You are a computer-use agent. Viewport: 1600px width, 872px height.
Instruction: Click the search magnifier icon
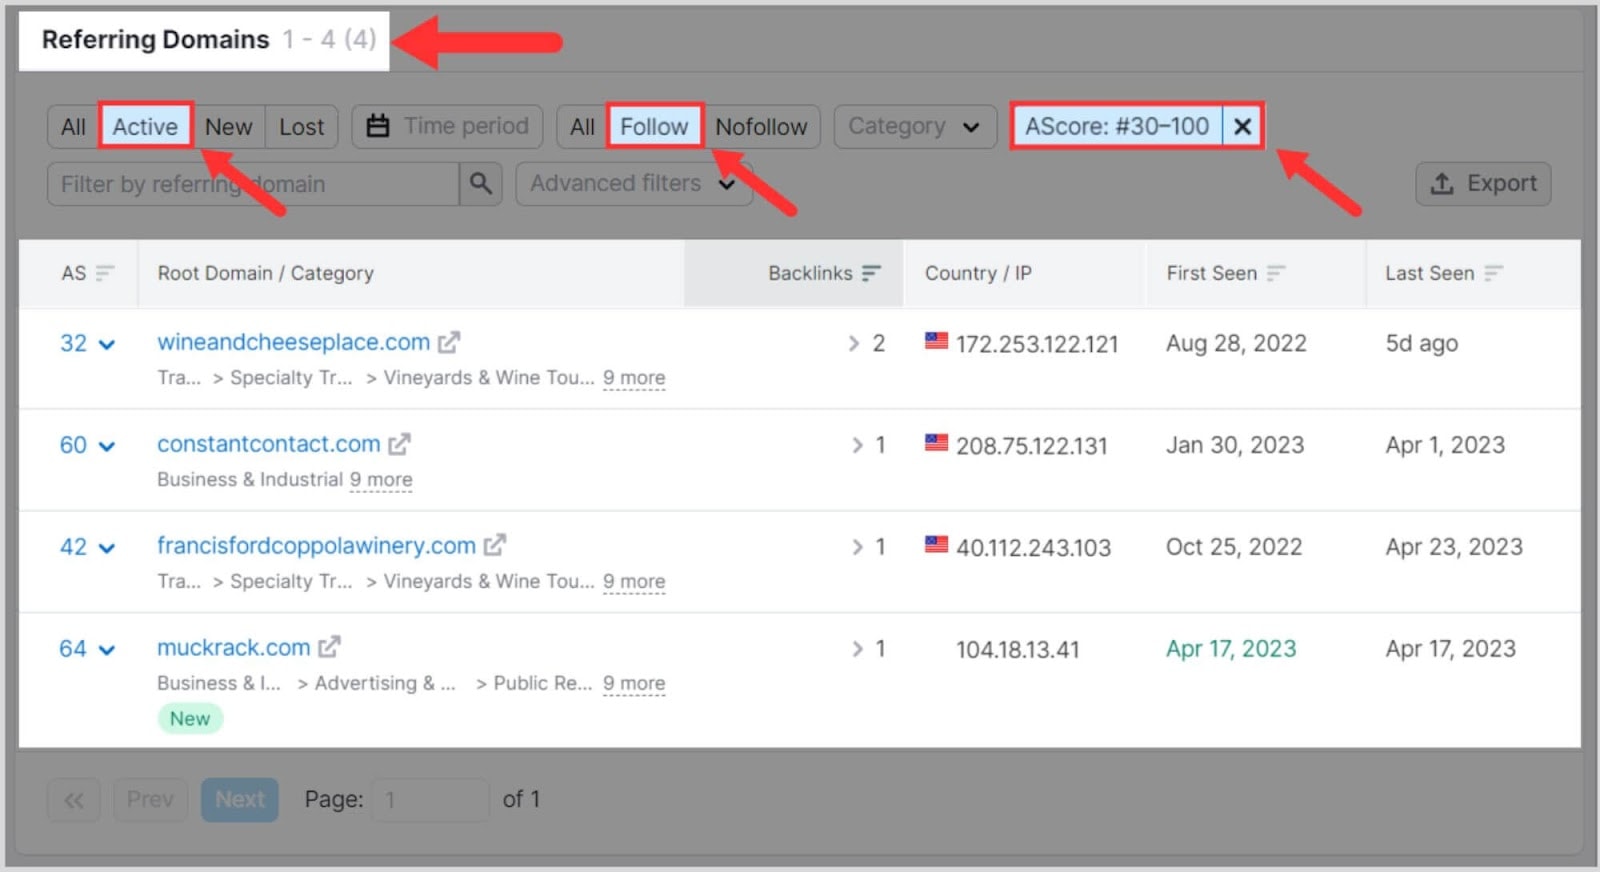tap(481, 184)
